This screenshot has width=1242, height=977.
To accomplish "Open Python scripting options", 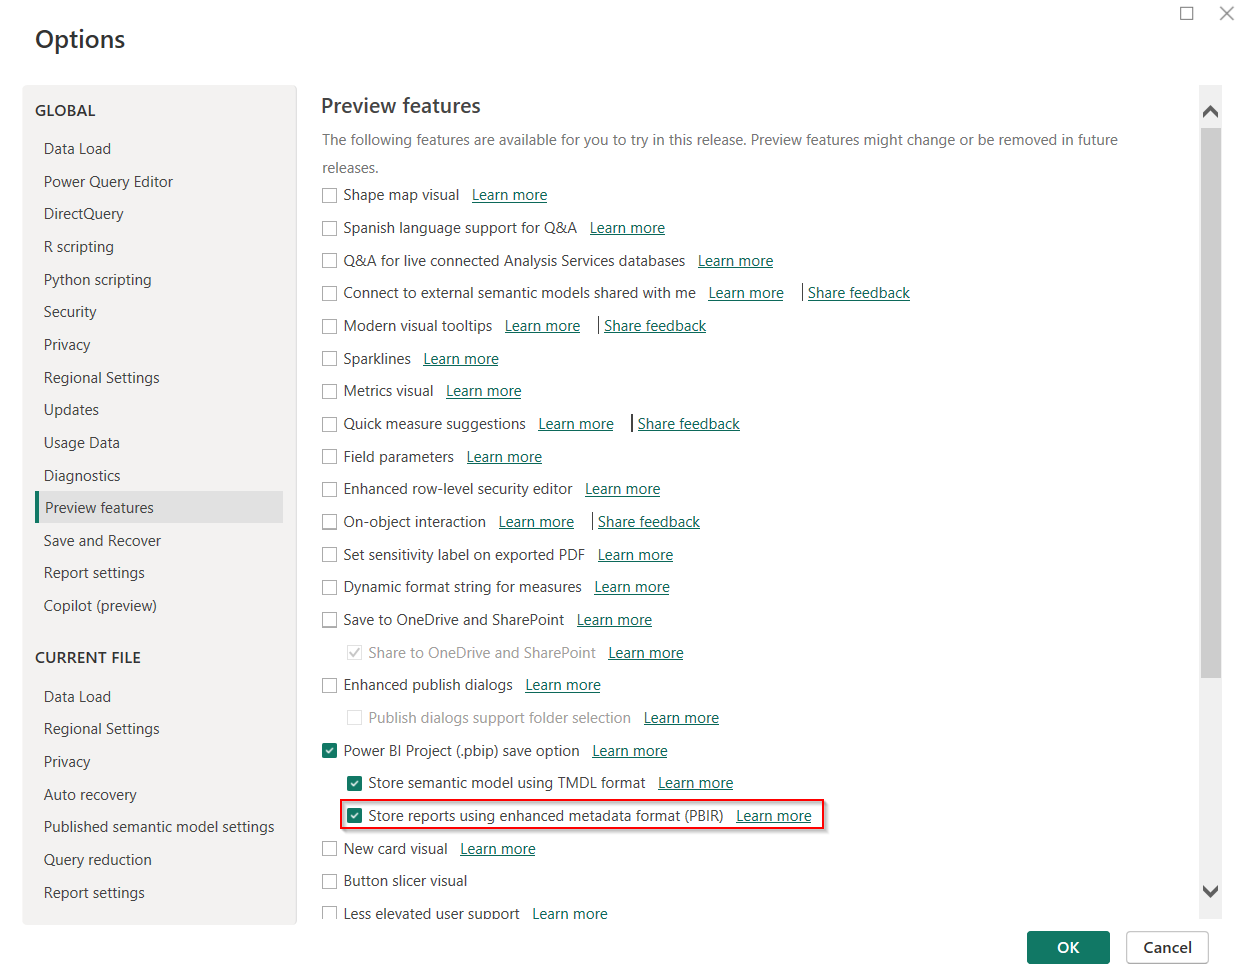I will [x=97, y=280].
